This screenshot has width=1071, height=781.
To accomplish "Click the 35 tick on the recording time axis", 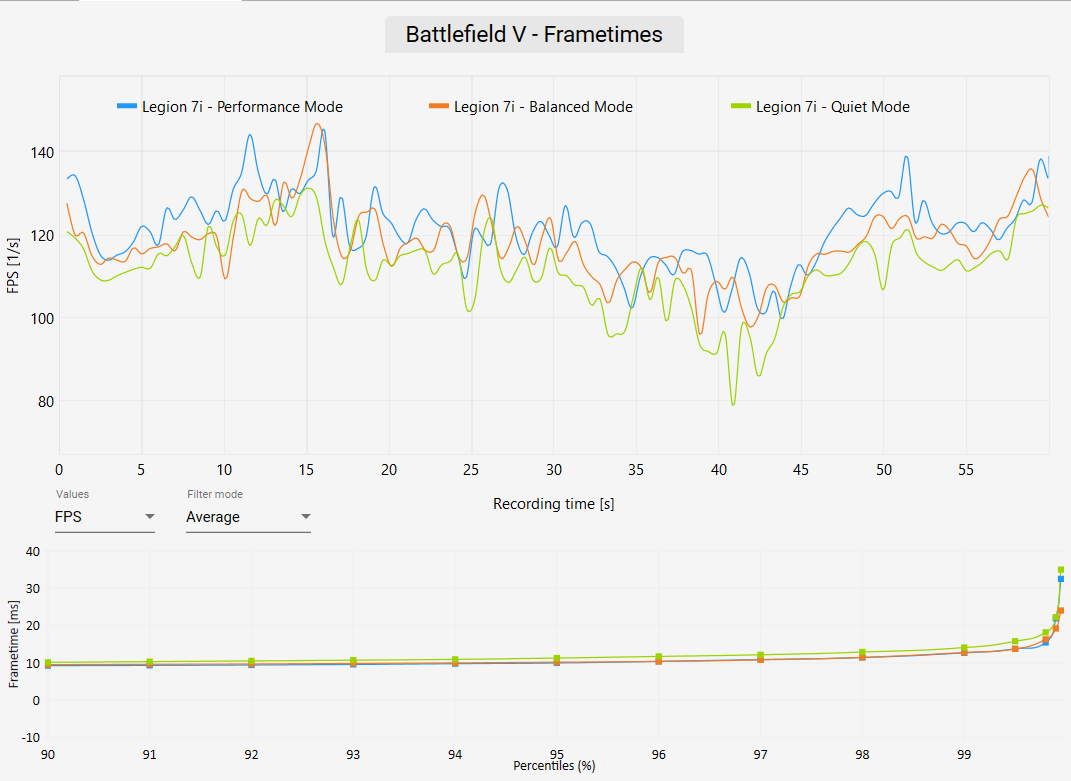I will (636, 470).
